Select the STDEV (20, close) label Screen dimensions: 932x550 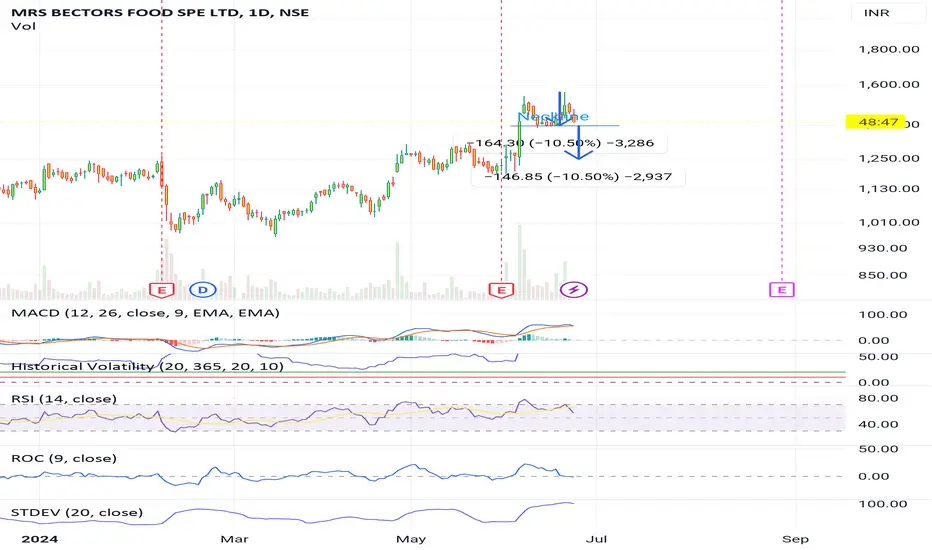click(77, 513)
